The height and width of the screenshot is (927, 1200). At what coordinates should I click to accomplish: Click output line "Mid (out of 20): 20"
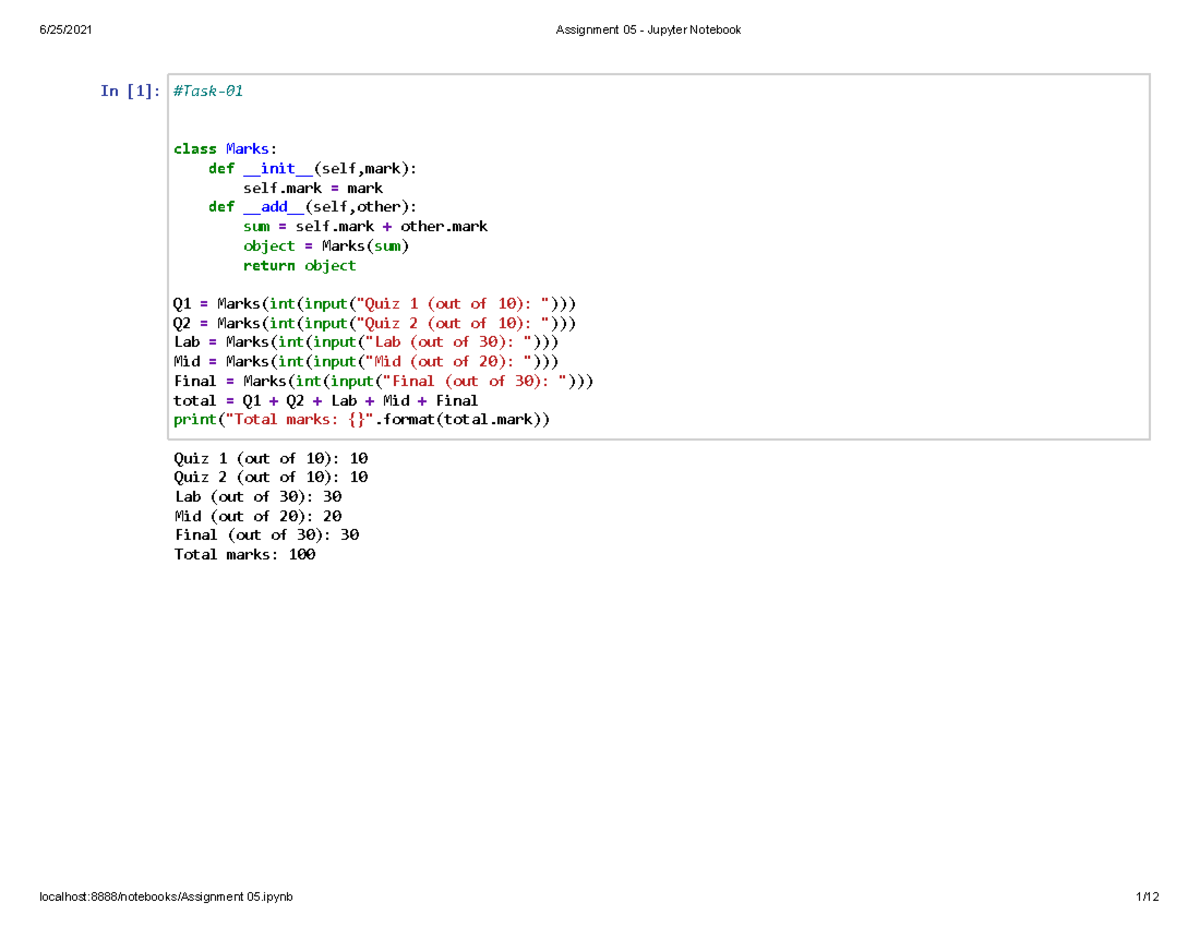coord(258,516)
